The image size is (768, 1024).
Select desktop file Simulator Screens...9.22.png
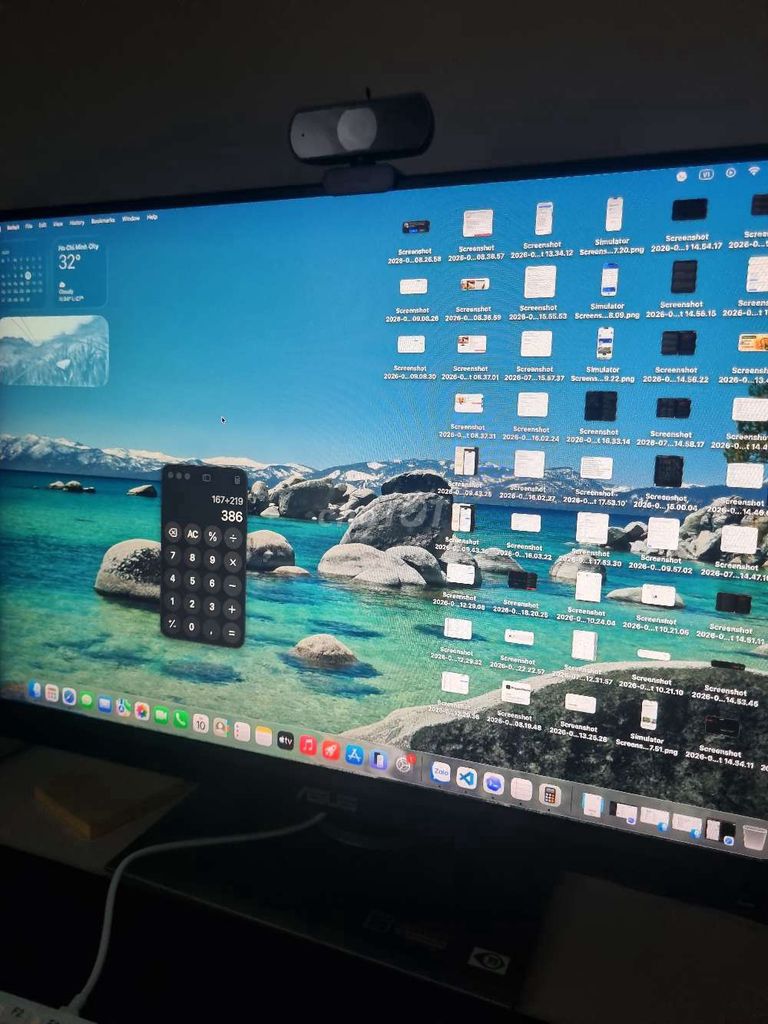coord(603,355)
